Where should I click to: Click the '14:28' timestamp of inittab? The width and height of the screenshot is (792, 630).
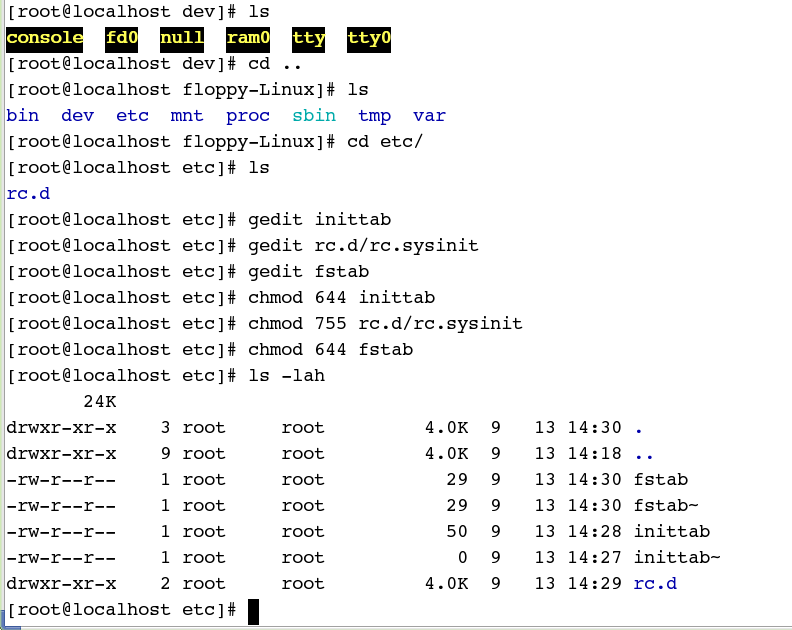coord(595,532)
